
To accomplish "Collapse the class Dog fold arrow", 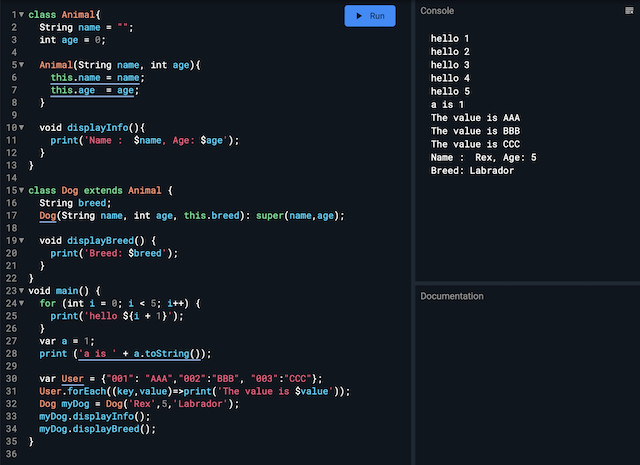I will [22, 191].
